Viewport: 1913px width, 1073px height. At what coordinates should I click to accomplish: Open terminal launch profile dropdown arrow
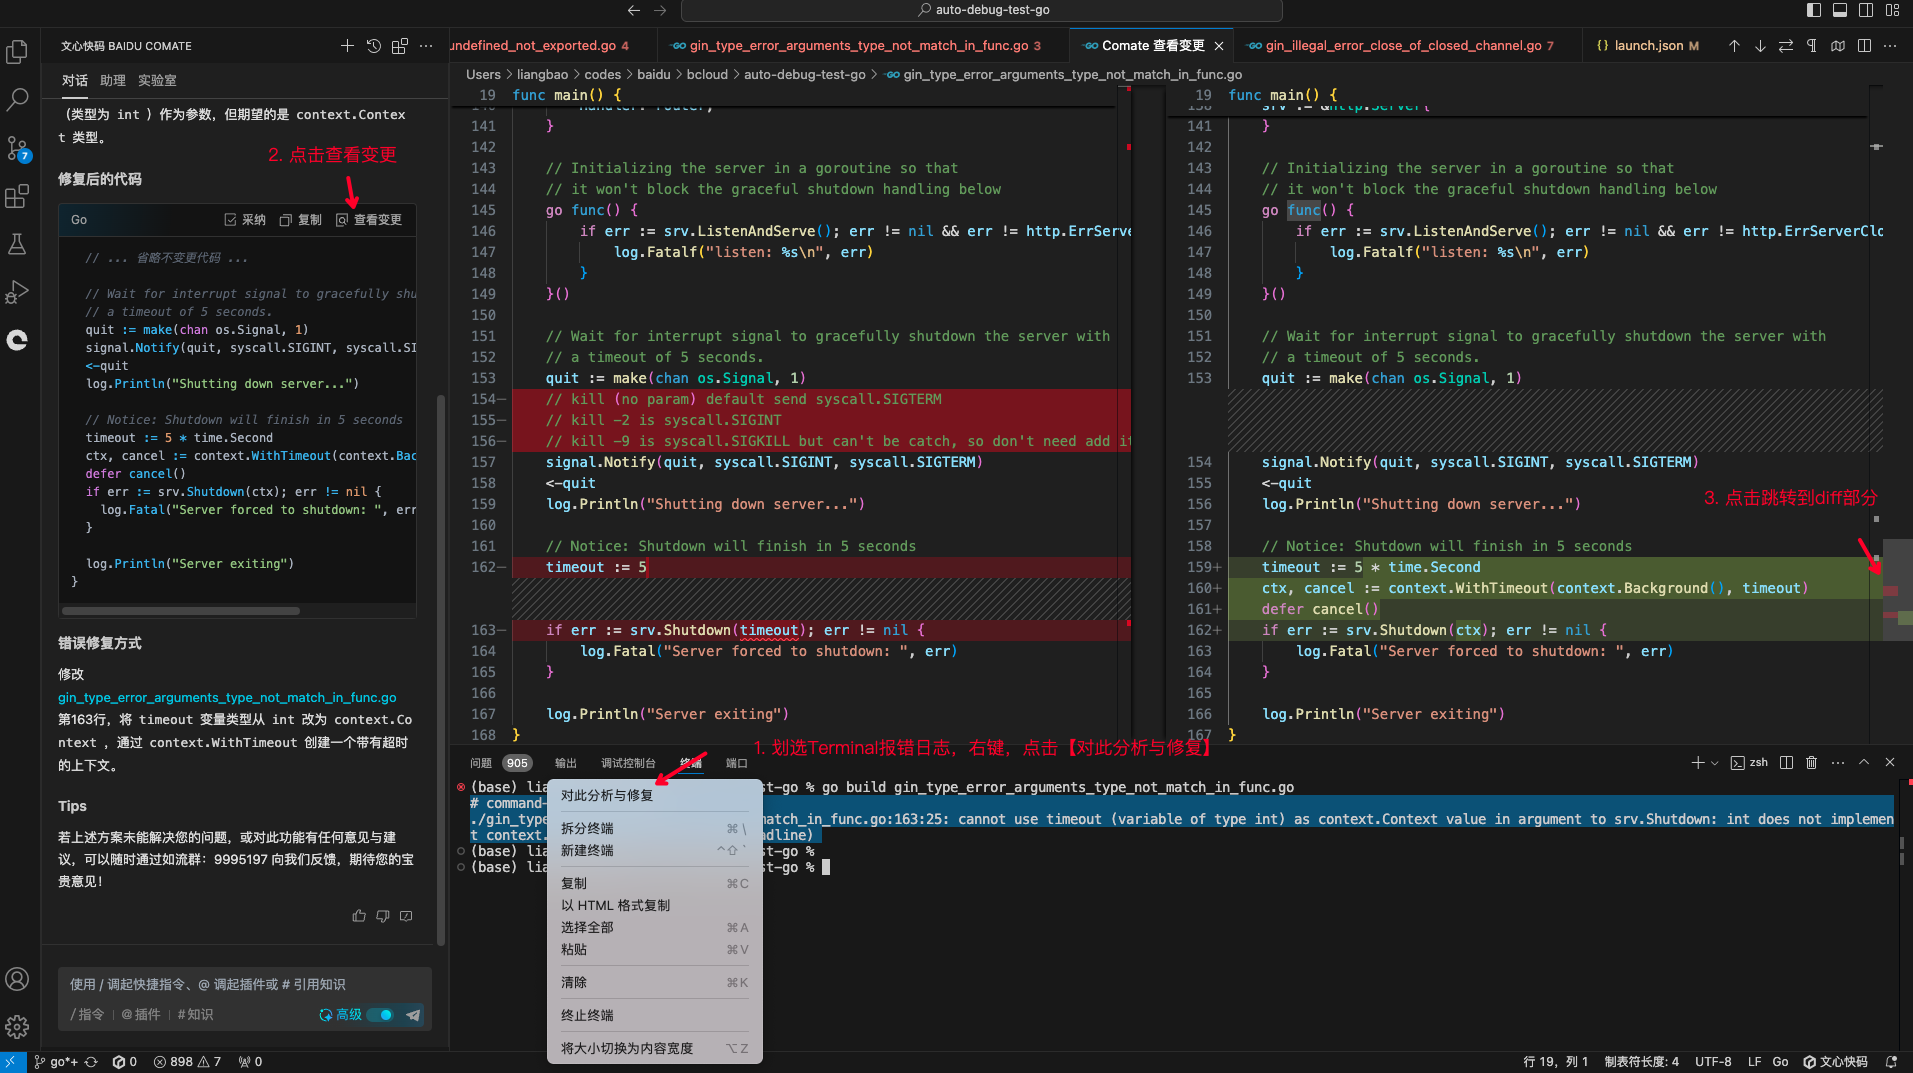tap(1715, 763)
